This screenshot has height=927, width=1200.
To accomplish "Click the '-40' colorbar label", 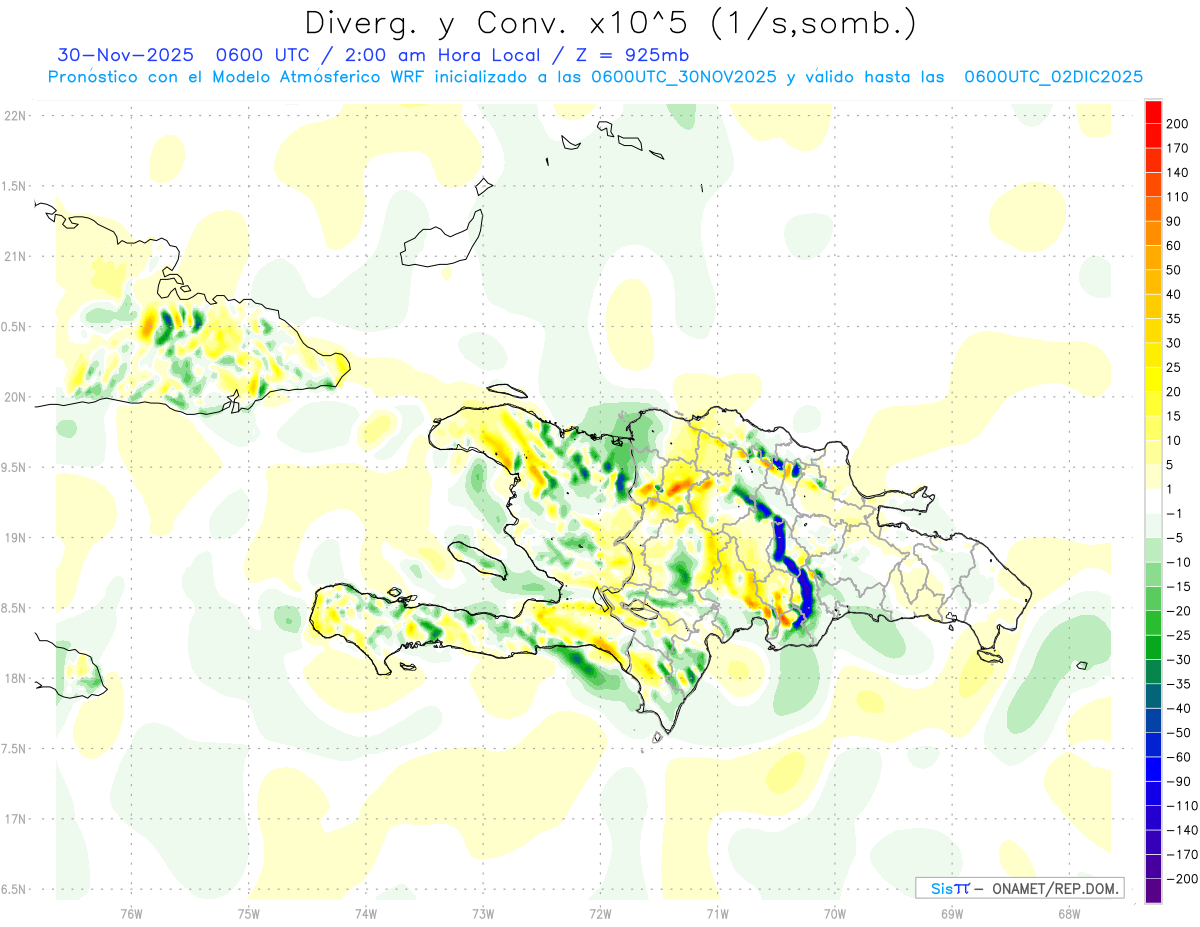I will coord(1179,709).
